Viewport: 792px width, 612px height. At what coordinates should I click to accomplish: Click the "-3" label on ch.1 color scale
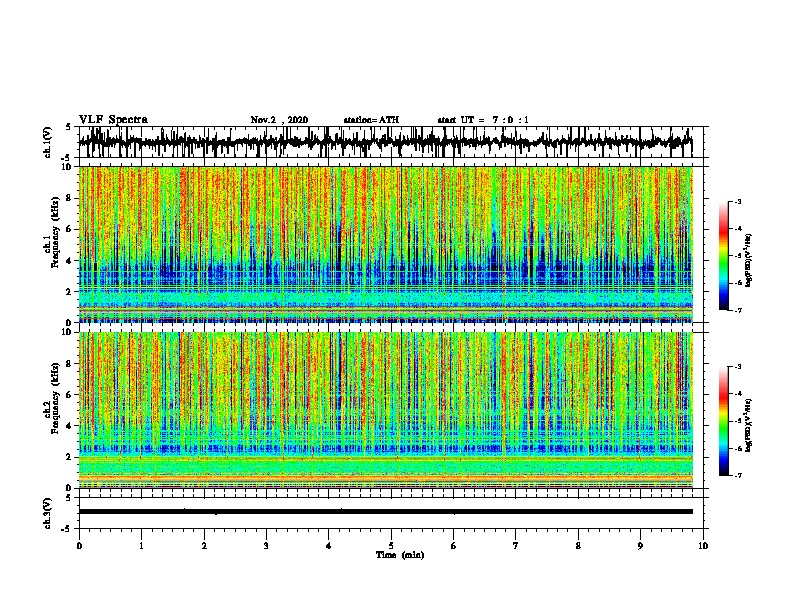pyautogui.click(x=737, y=201)
